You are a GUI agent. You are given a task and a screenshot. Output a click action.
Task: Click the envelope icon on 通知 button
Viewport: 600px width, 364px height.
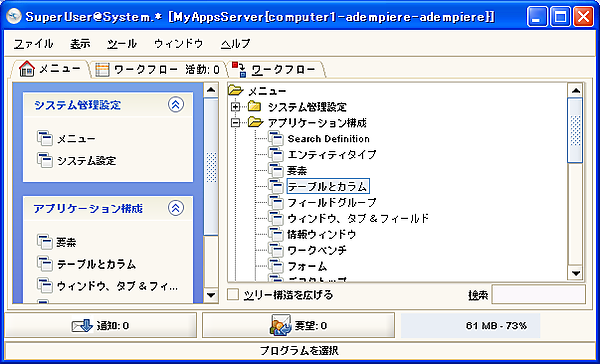(x=82, y=326)
